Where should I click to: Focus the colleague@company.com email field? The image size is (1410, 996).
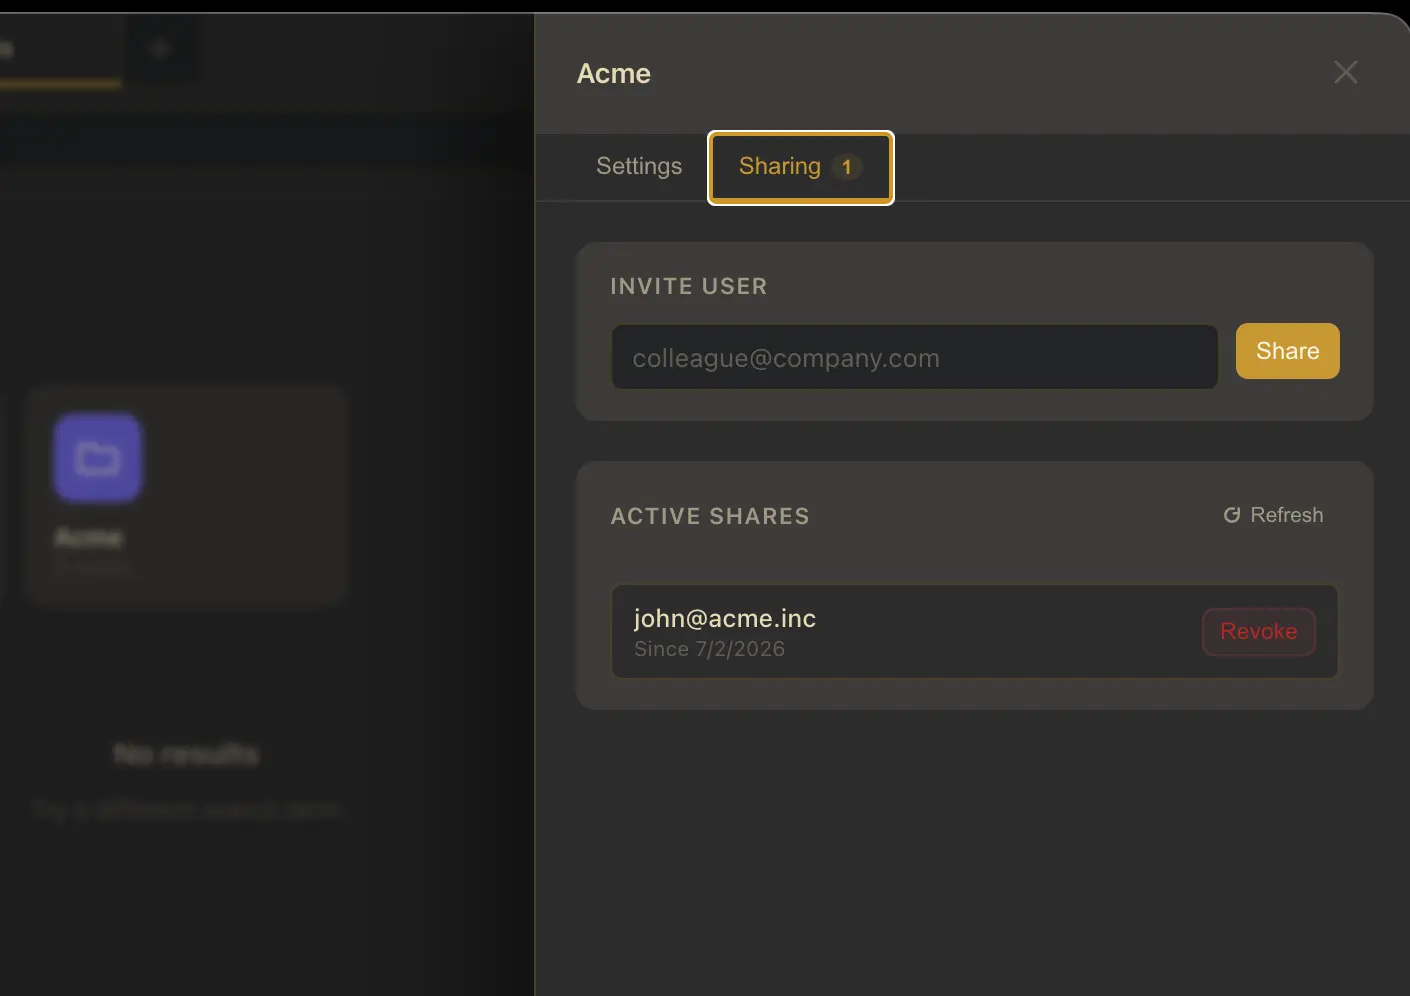tap(915, 357)
